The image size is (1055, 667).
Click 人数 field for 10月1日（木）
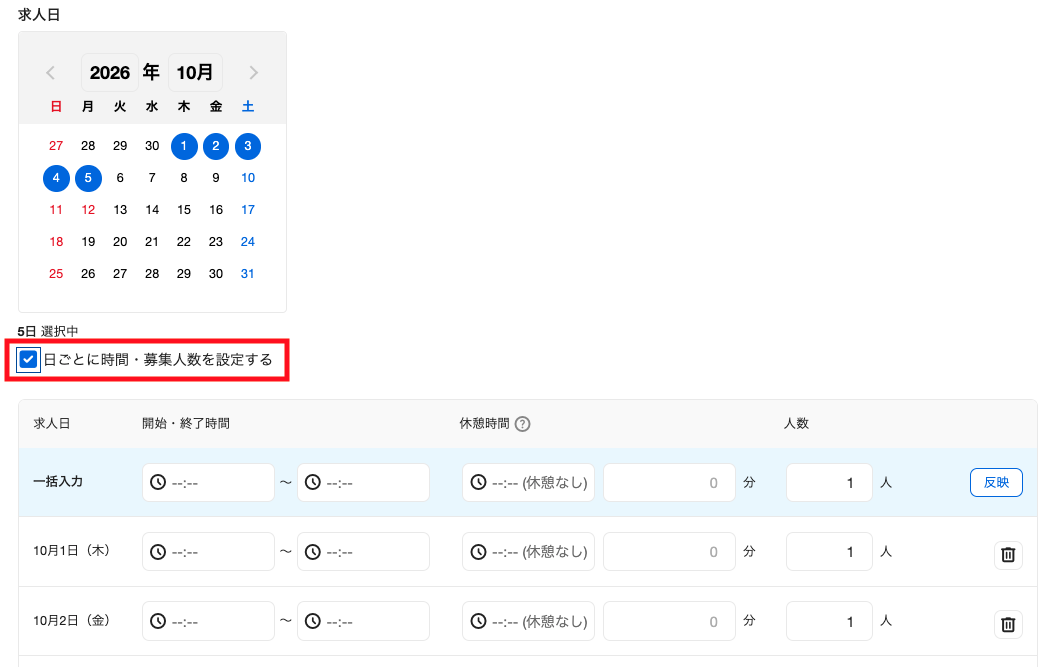point(829,552)
